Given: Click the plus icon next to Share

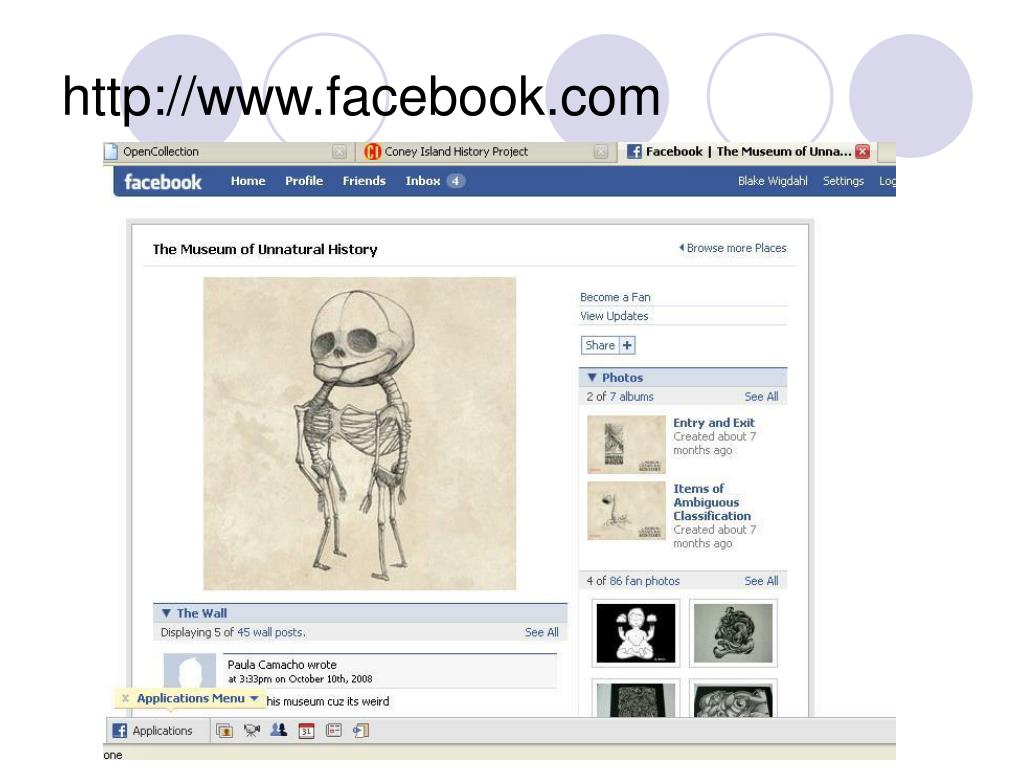Looking at the screenshot, I should (x=627, y=345).
